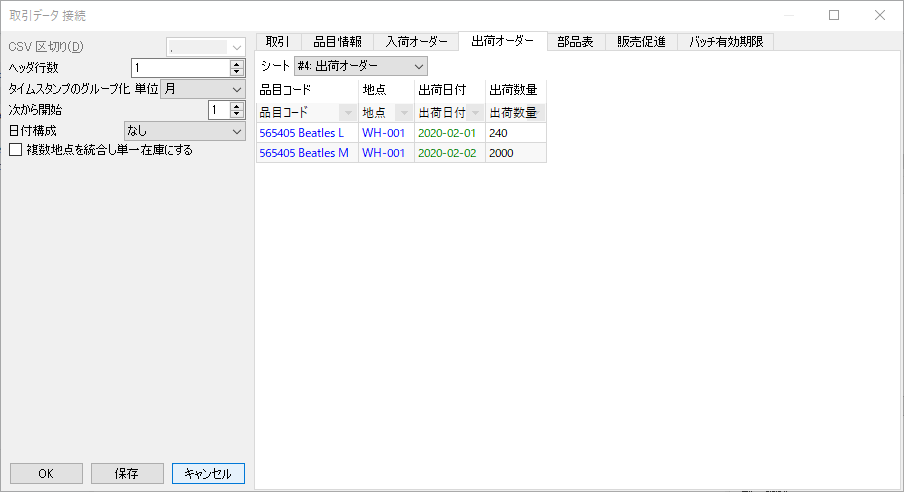Viewport: 904px width, 492px height.
Task: Open the 品目コード column mapping dropdown arrow
Action: tap(348, 113)
